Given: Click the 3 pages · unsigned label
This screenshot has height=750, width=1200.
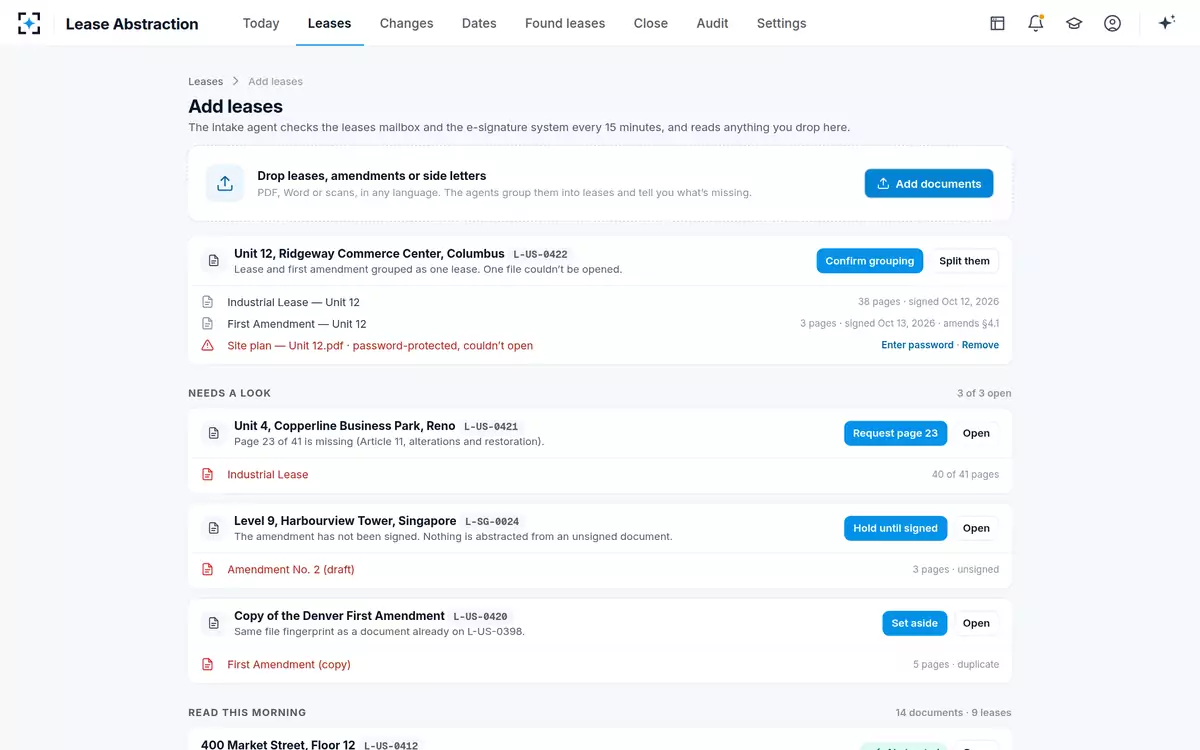Looking at the screenshot, I should point(955,569).
